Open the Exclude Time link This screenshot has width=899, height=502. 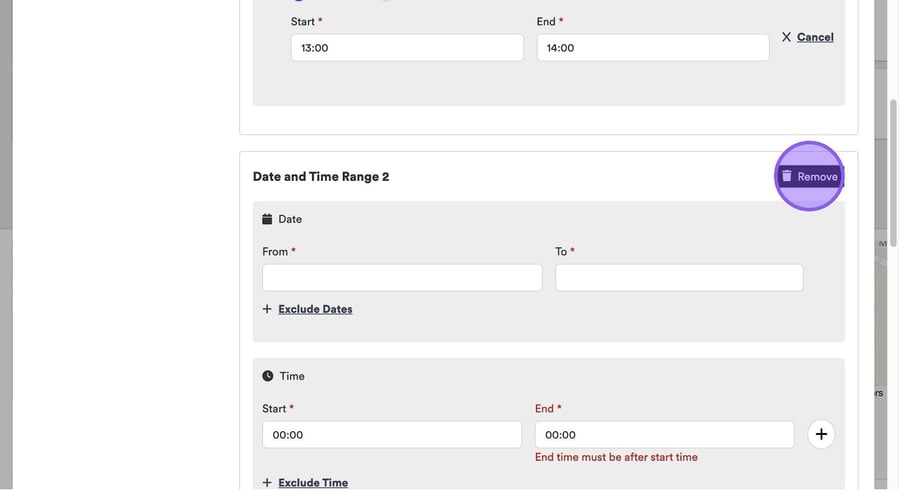pos(313,483)
